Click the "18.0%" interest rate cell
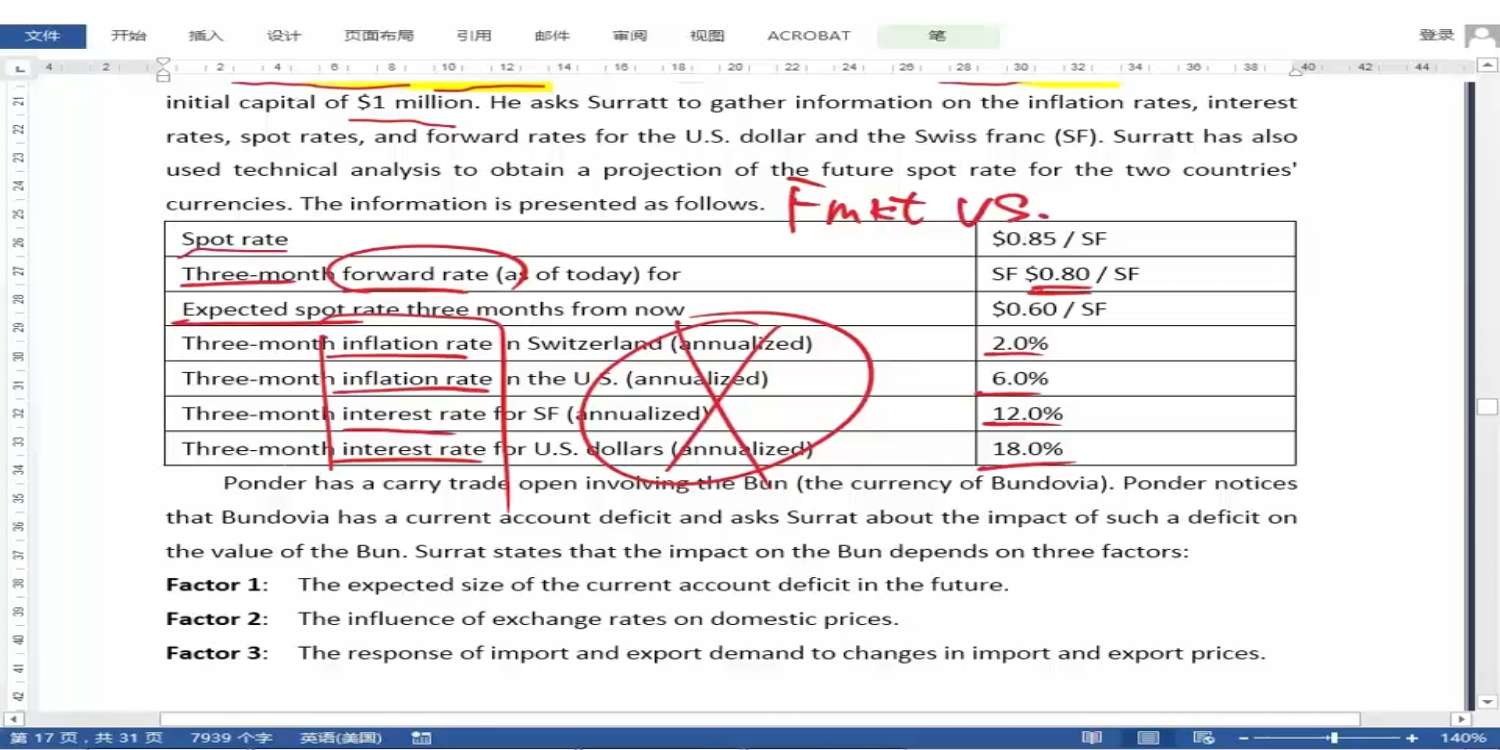Screen dimensions: 1500x750 tap(1136, 449)
